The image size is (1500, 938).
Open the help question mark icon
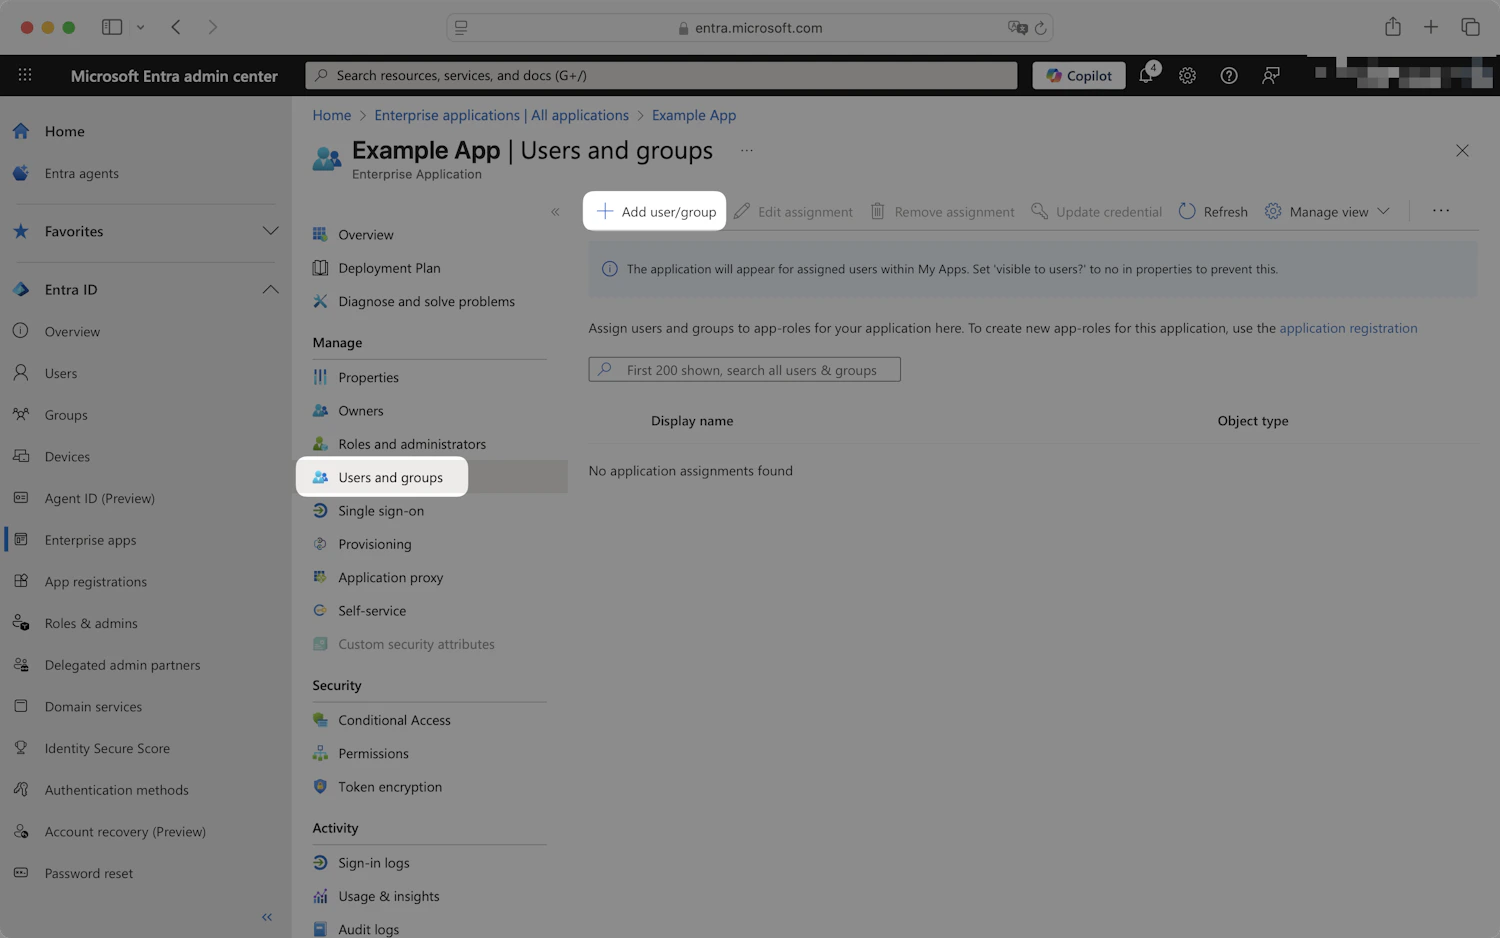pos(1229,75)
